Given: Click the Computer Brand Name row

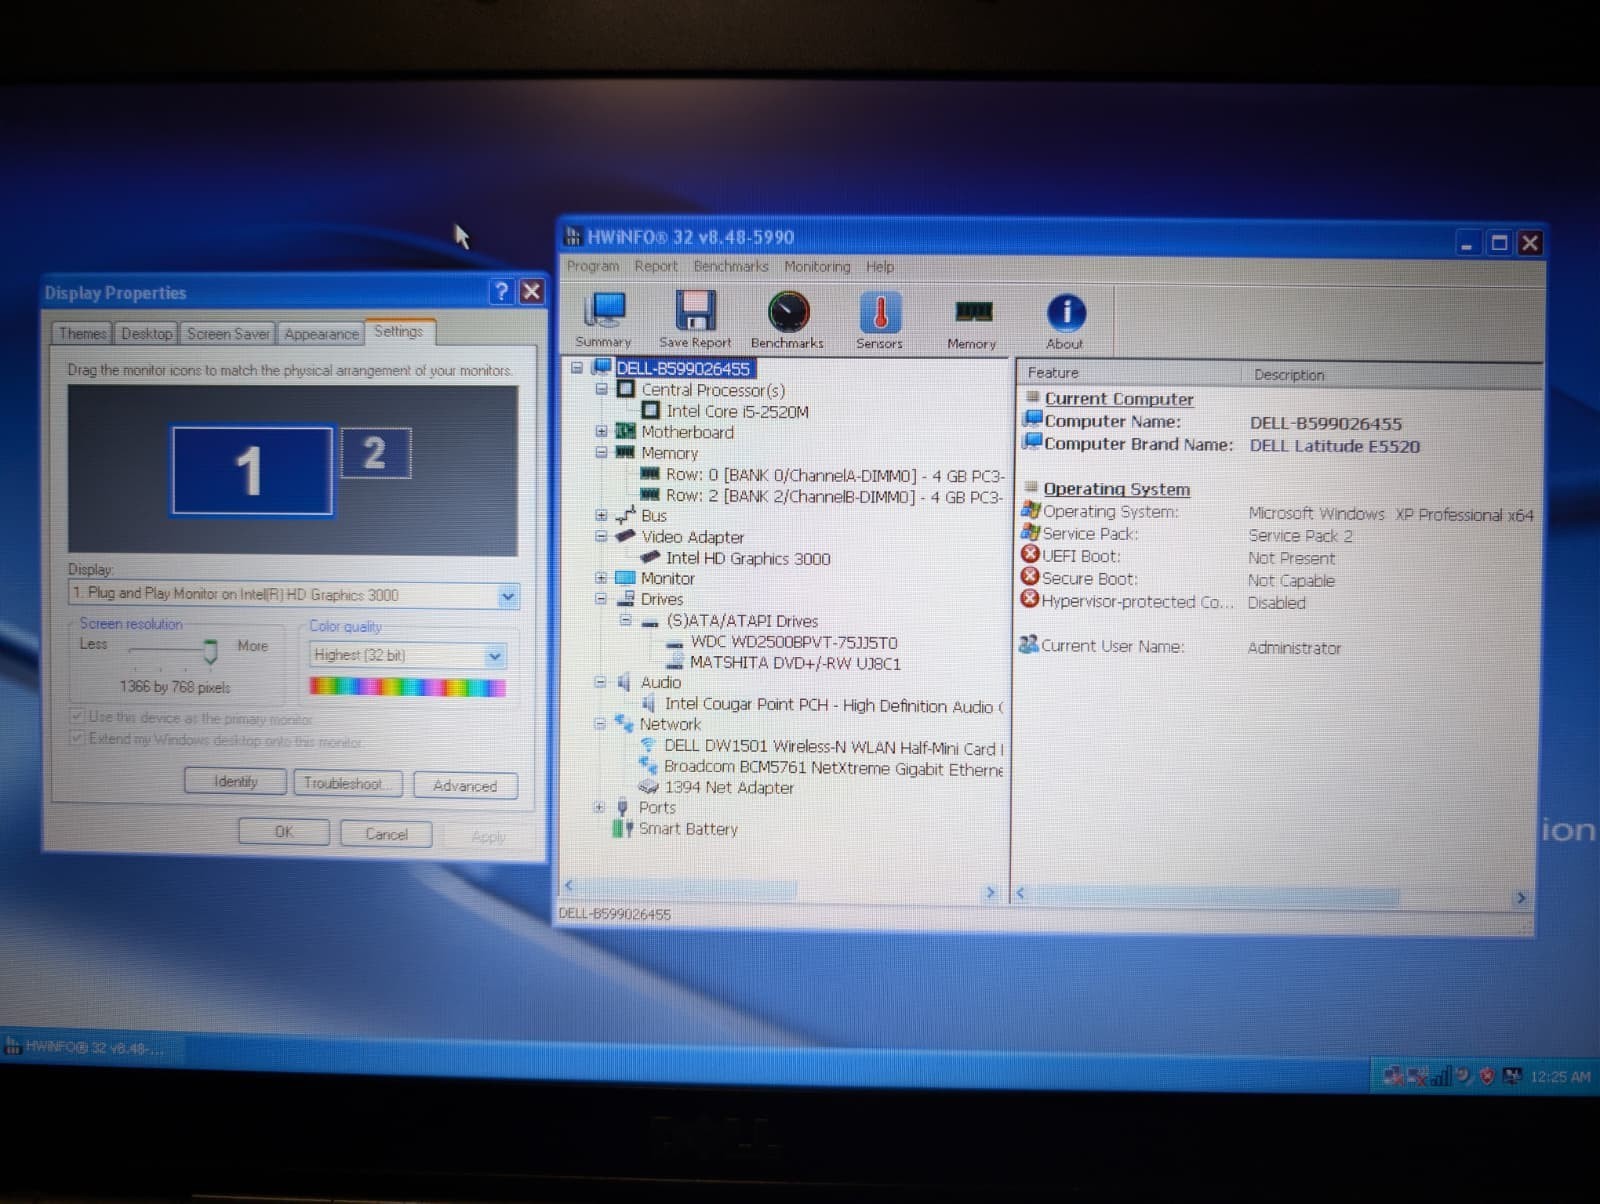Looking at the screenshot, I should 1220,445.
